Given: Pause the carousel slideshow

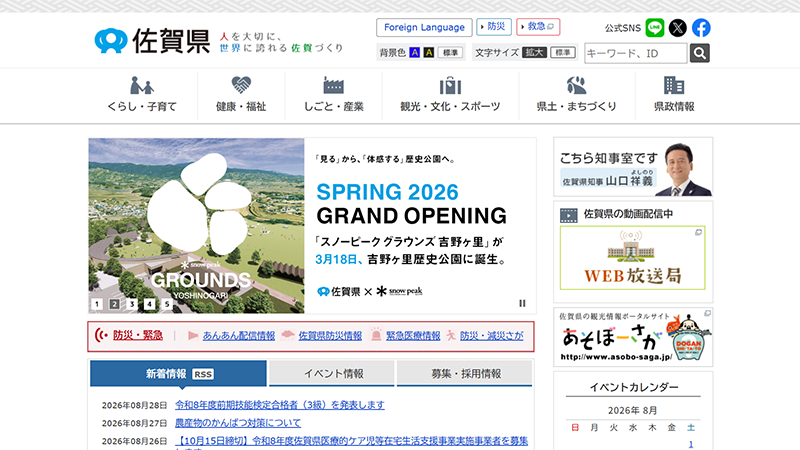Looking at the screenshot, I should 522,303.
